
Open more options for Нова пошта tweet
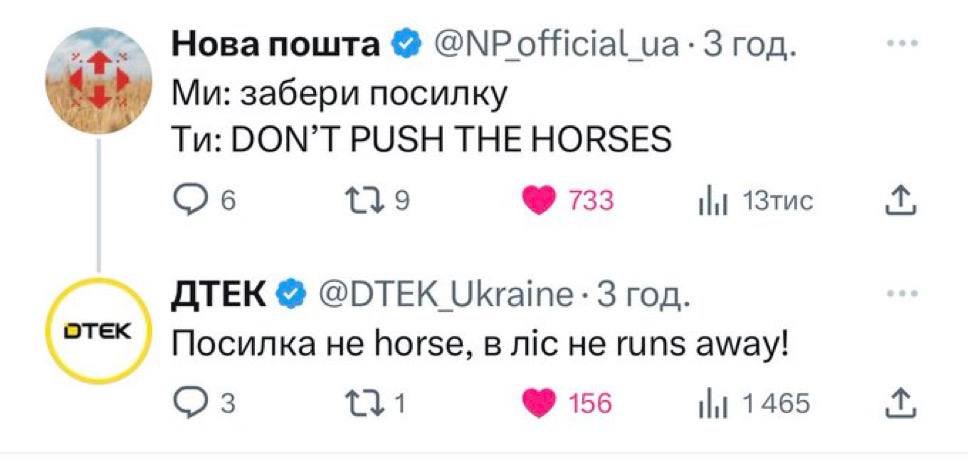[x=901, y=45]
